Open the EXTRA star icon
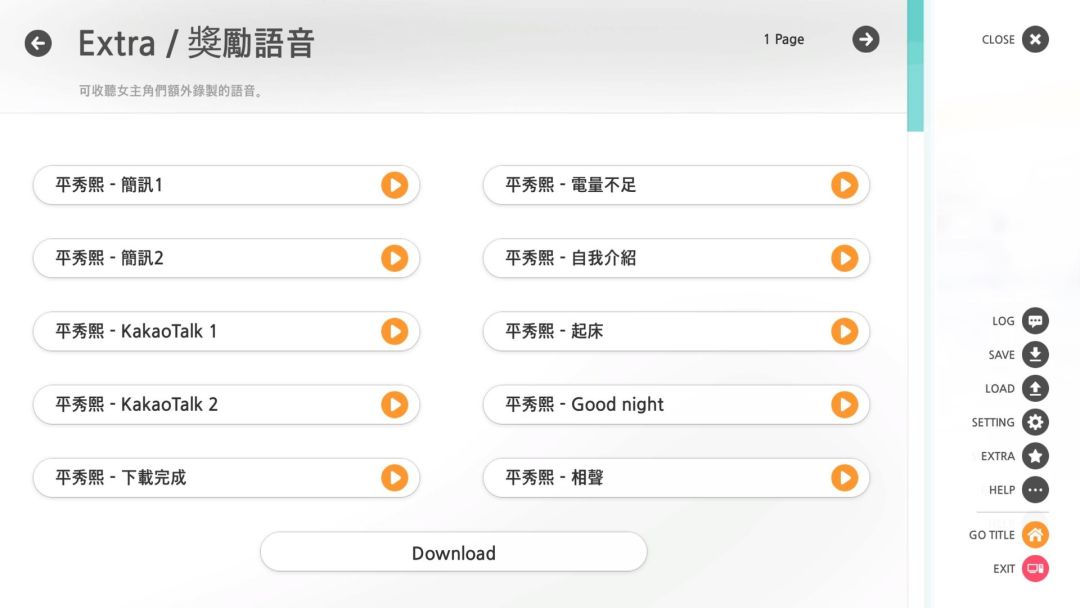The width and height of the screenshot is (1080, 608). click(x=1035, y=456)
